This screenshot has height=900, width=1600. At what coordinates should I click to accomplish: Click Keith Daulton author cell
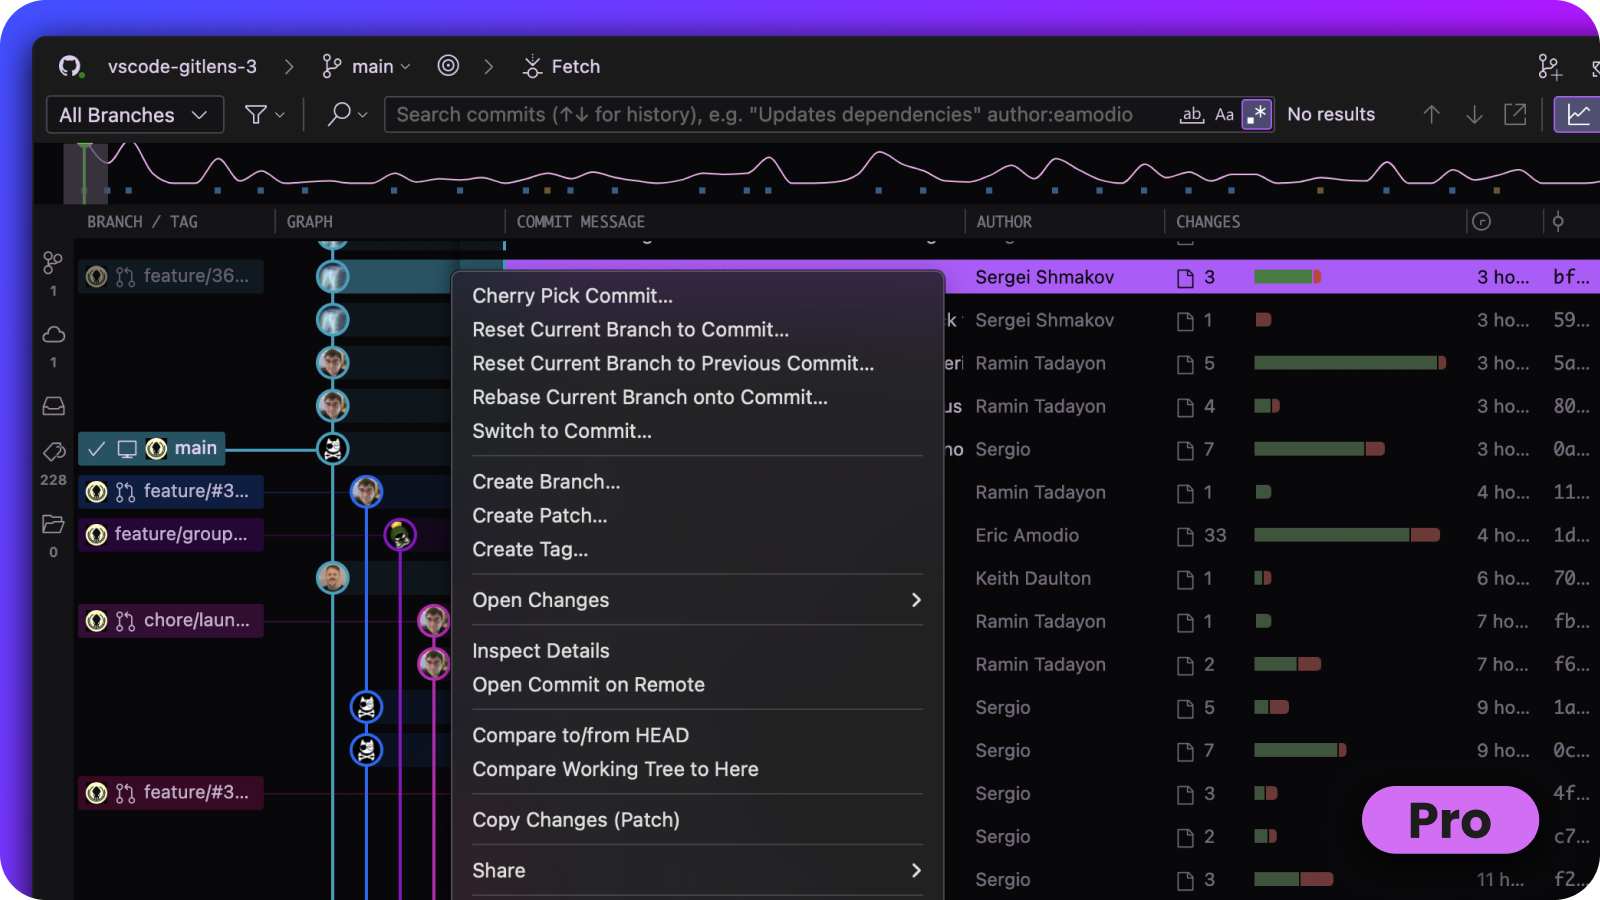pos(1033,578)
